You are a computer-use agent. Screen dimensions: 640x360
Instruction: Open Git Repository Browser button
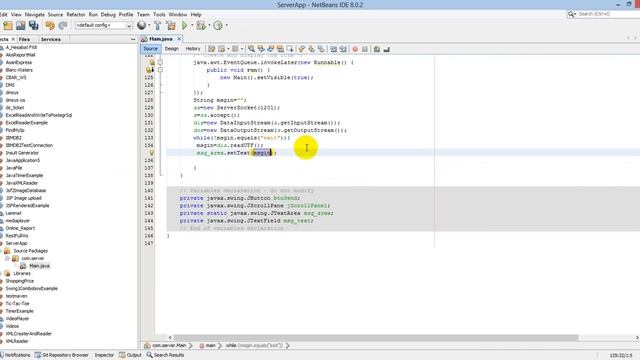point(62,355)
